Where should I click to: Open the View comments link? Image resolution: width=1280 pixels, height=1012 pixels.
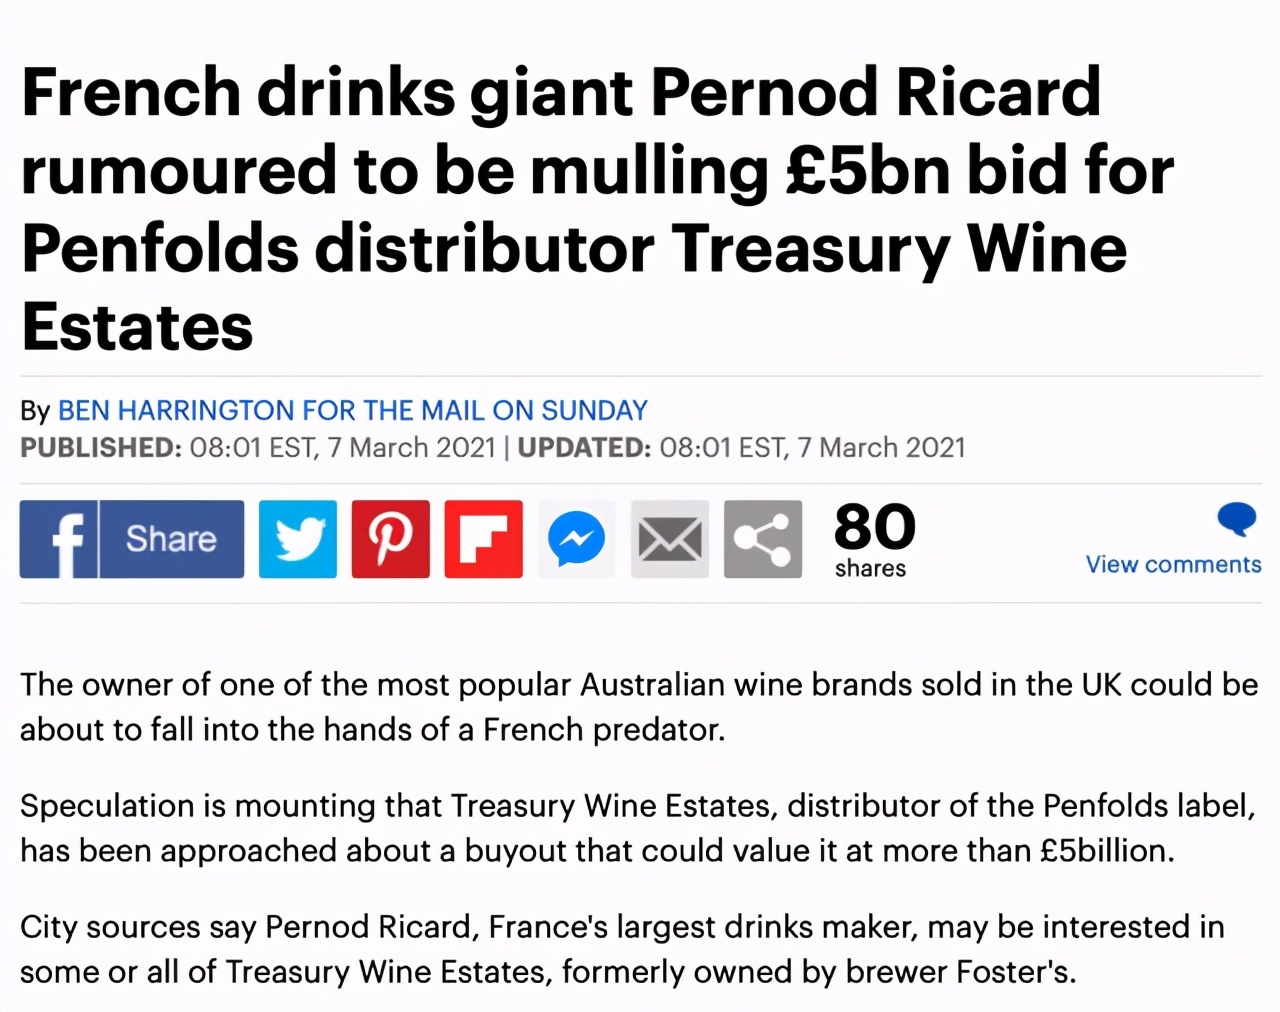[x=1174, y=565]
